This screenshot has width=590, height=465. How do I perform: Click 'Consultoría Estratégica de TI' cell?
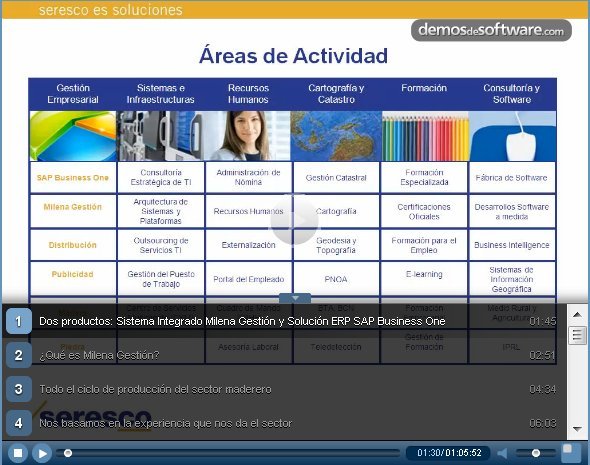[x=161, y=178]
